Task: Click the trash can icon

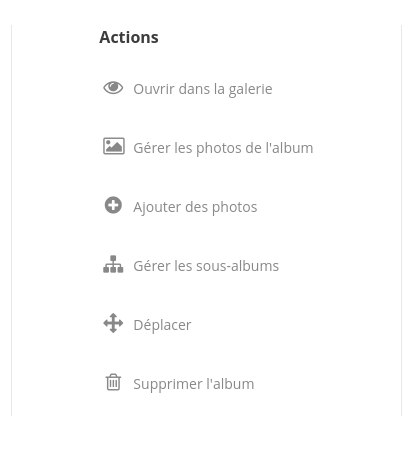Action: click(113, 382)
